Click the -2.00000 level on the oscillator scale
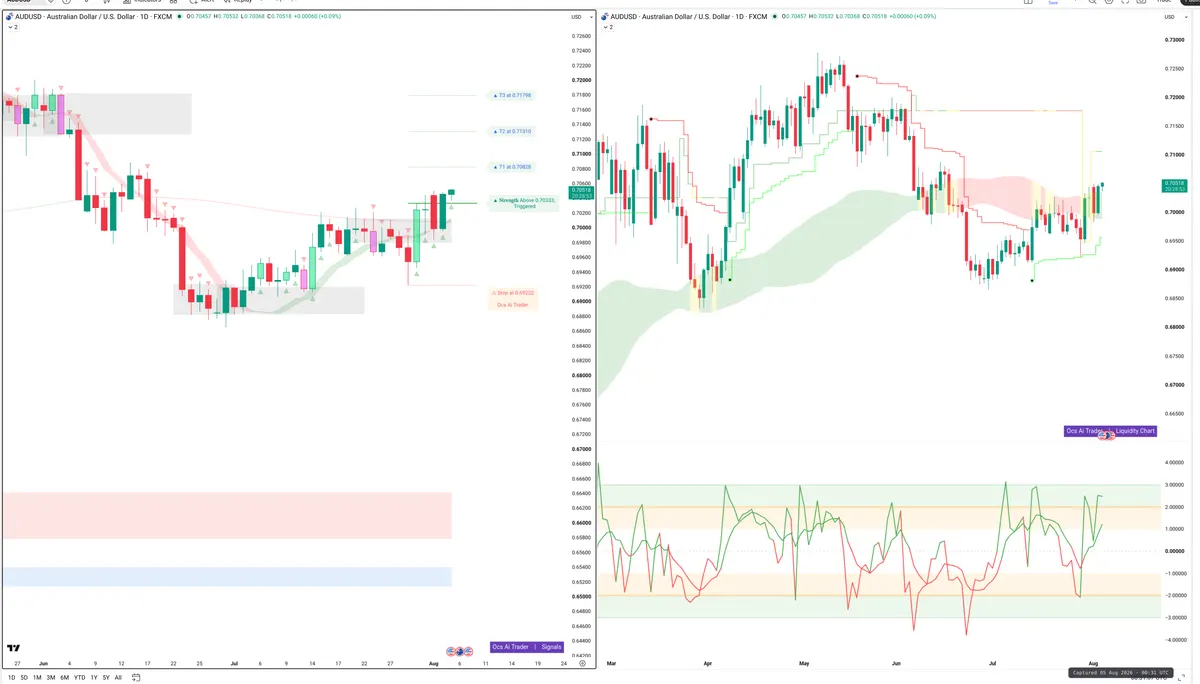Screen dimensions: 1200x684 [x=1174, y=595]
